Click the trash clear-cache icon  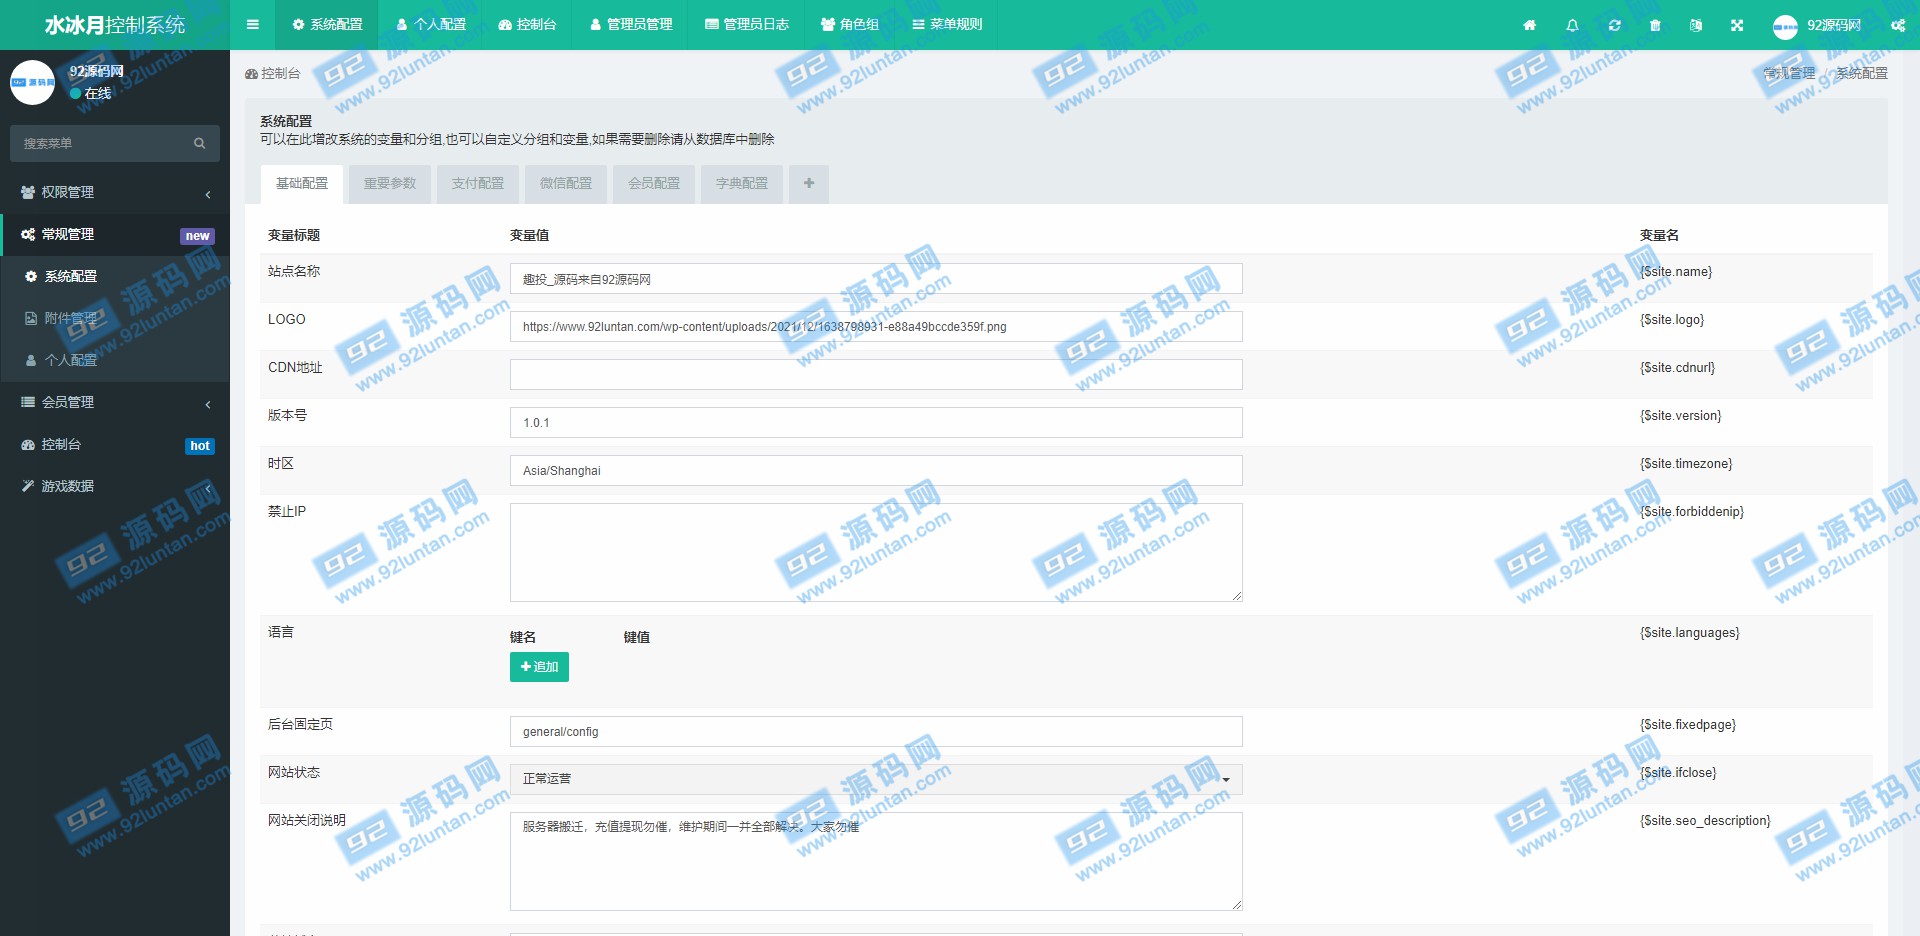pyautogui.click(x=1655, y=25)
